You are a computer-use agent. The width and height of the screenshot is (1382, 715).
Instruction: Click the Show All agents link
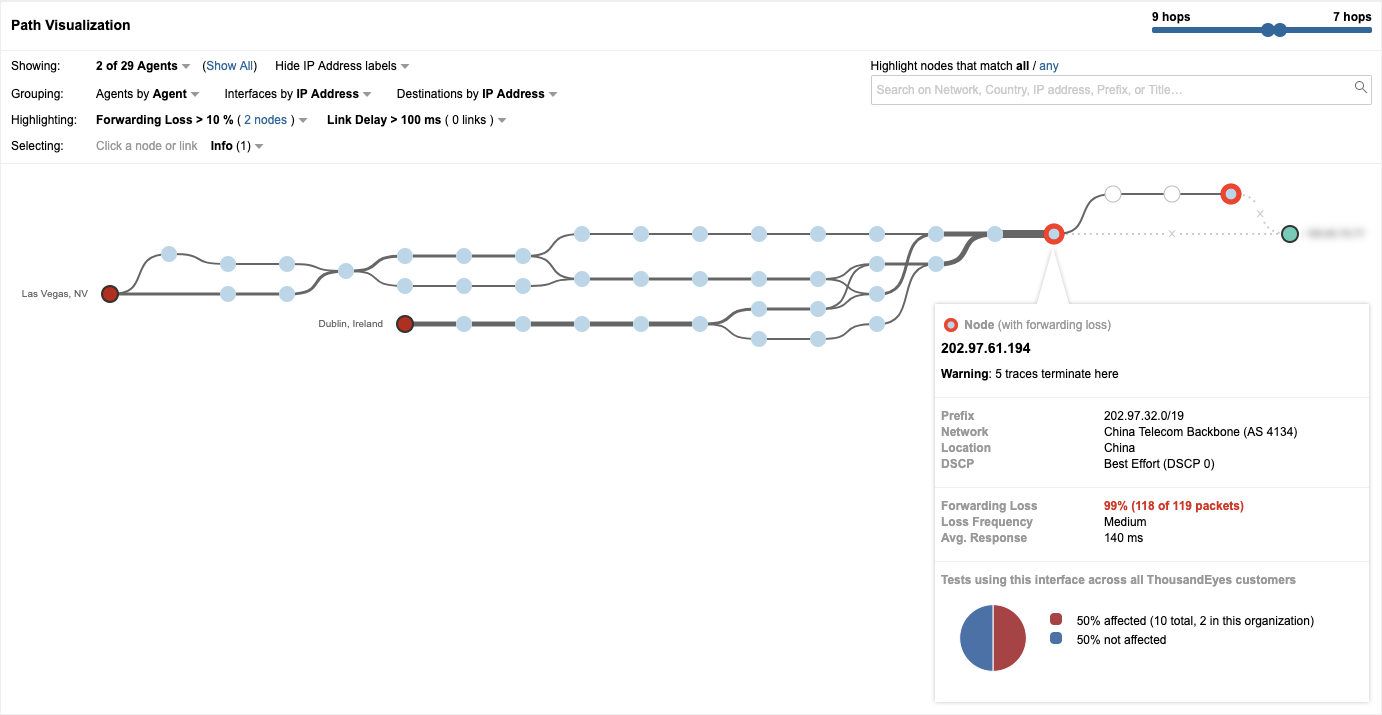[229, 66]
